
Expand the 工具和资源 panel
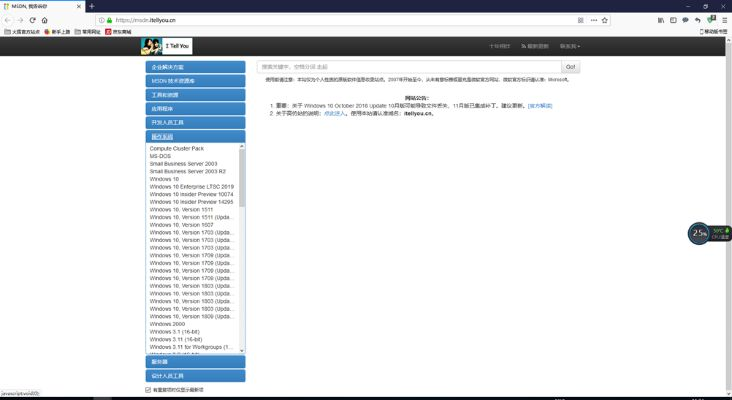(195, 95)
